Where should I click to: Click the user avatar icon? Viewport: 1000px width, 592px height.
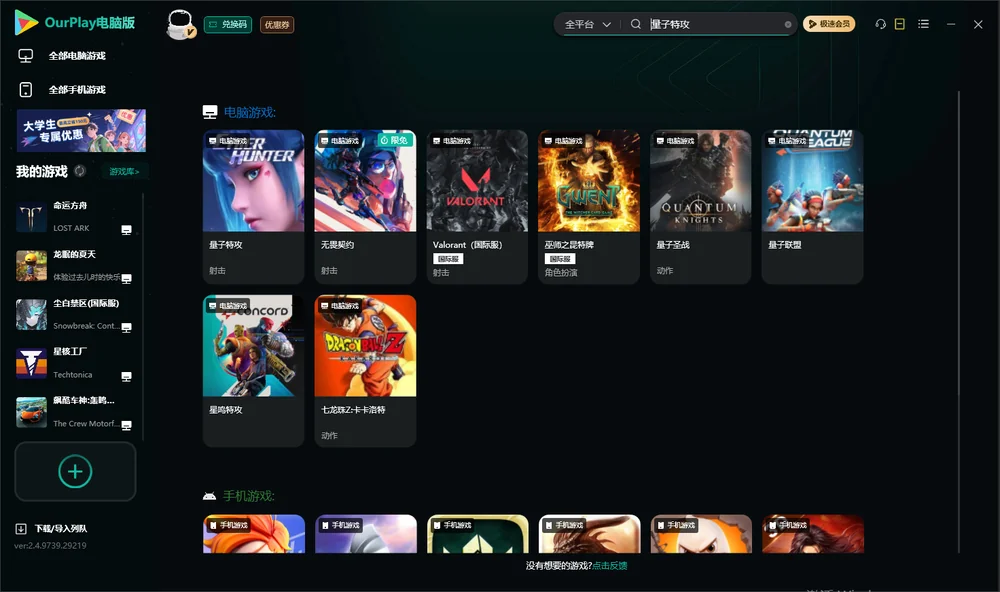(180, 25)
